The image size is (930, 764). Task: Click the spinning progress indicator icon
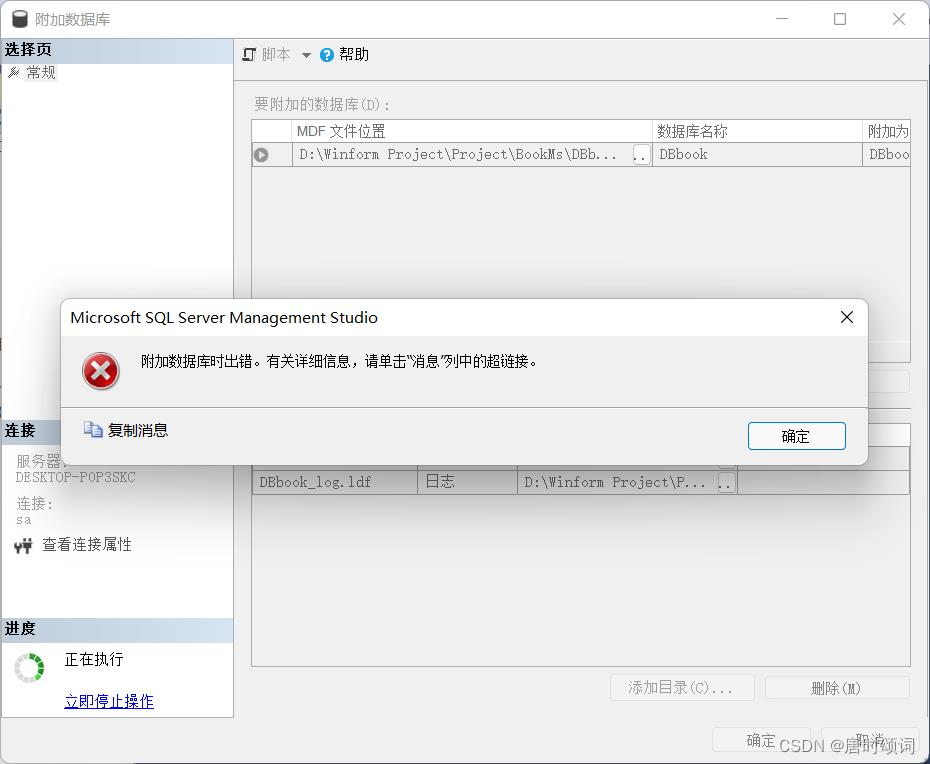[x=29, y=668]
